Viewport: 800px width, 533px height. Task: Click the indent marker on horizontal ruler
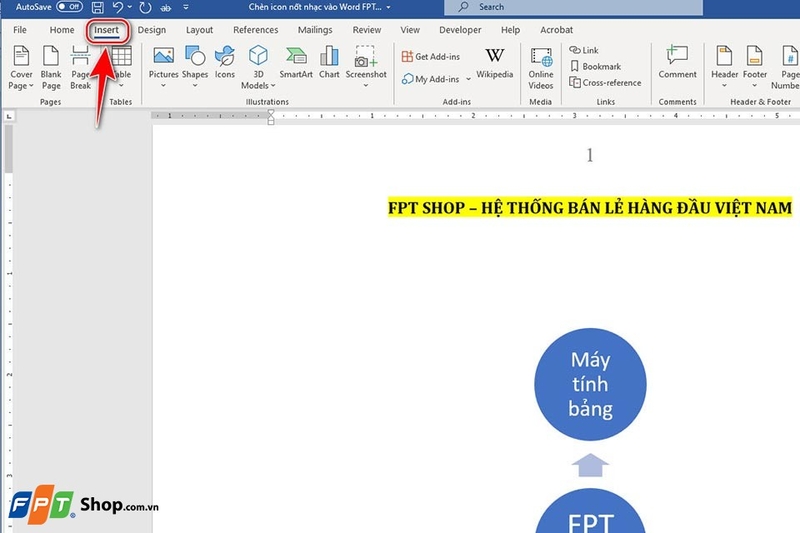coord(271,117)
